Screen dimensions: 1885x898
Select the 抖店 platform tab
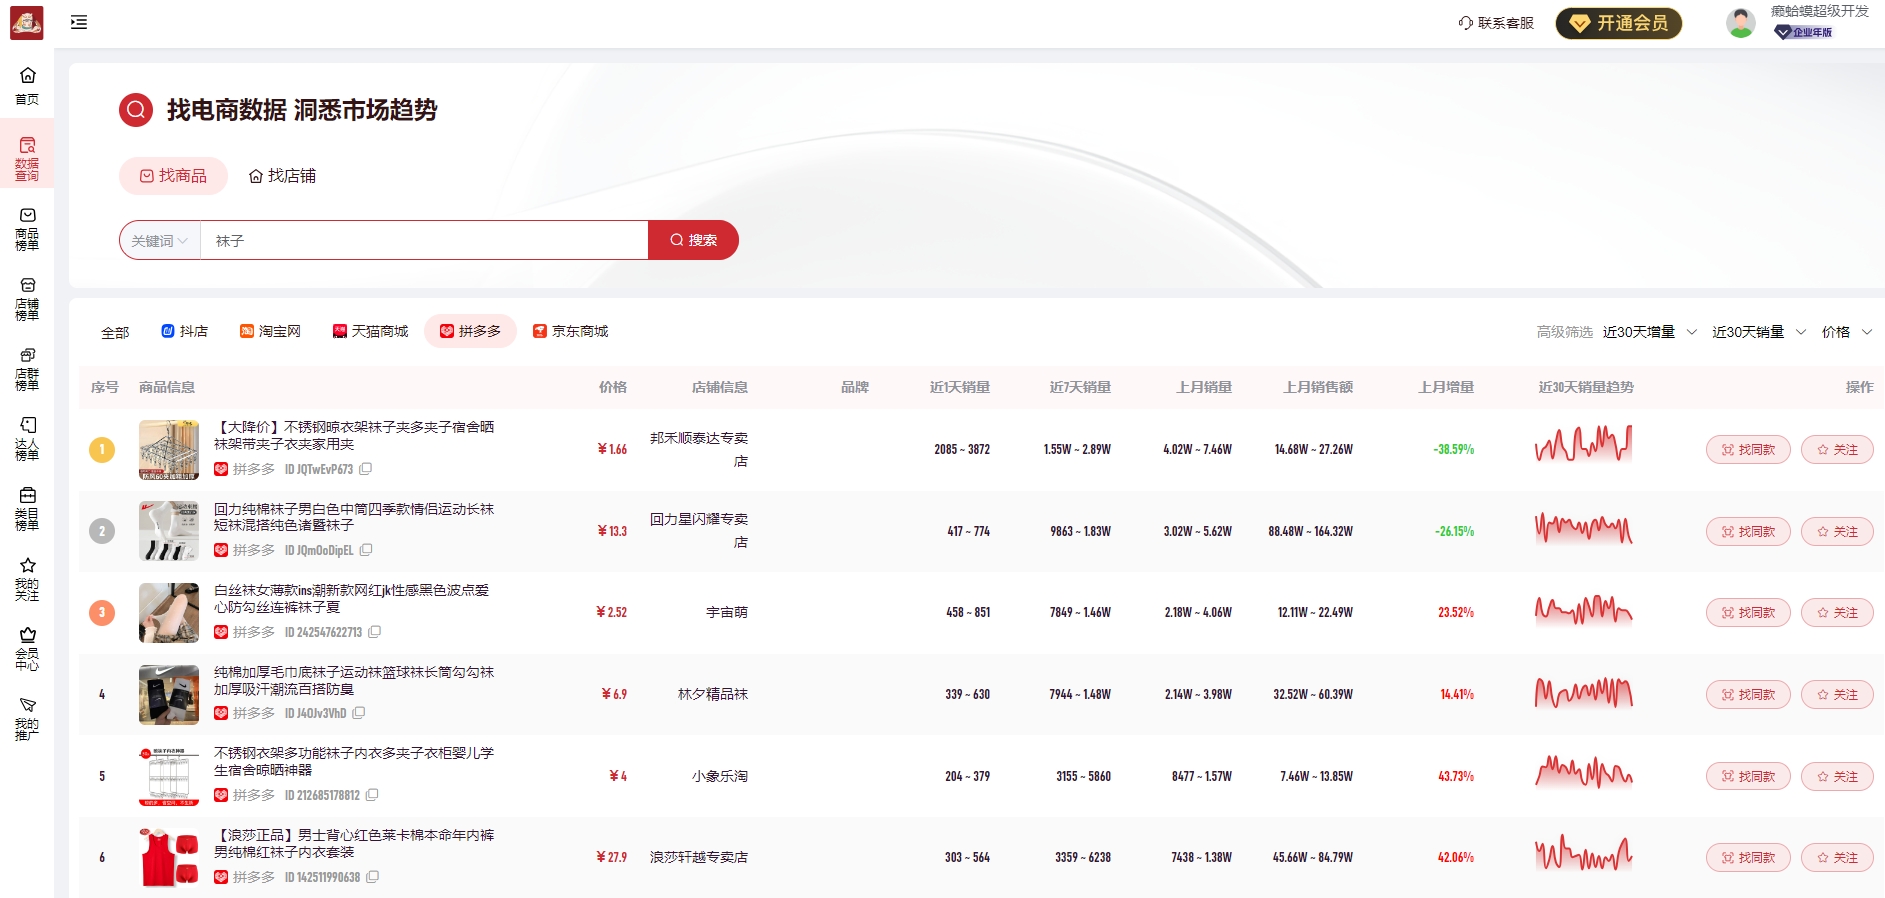click(185, 331)
